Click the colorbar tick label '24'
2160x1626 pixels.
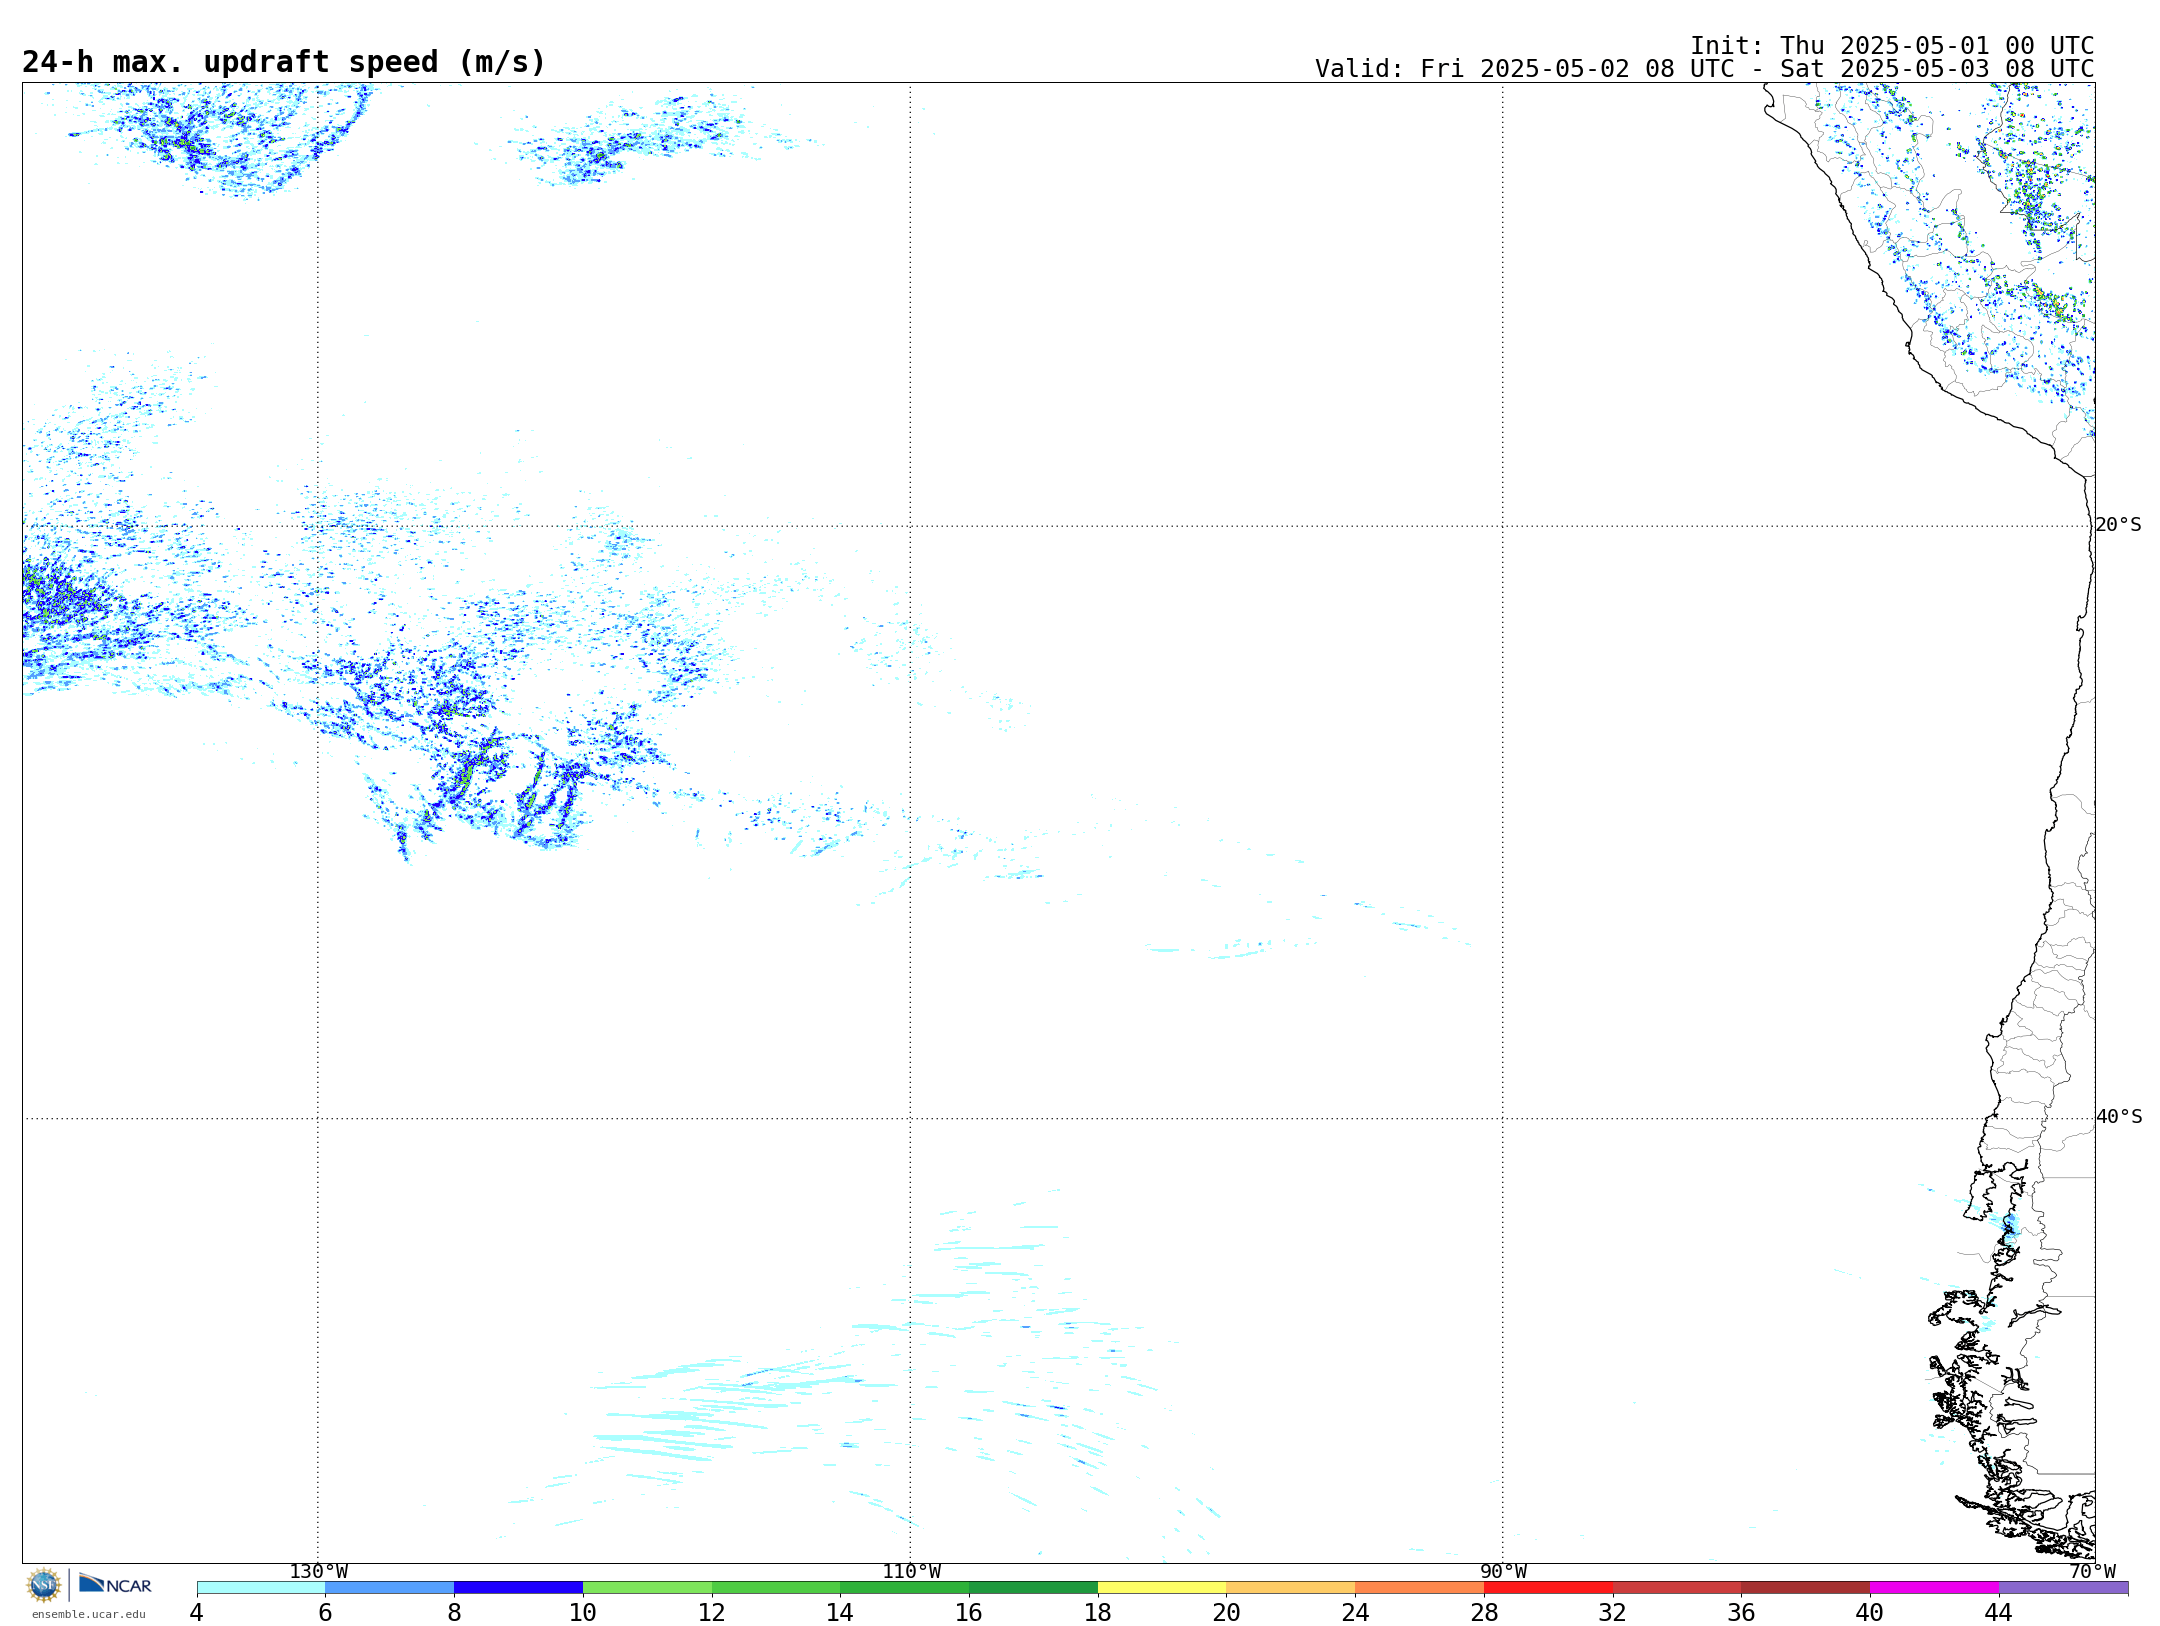pyautogui.click(x=1355, y=1613)
